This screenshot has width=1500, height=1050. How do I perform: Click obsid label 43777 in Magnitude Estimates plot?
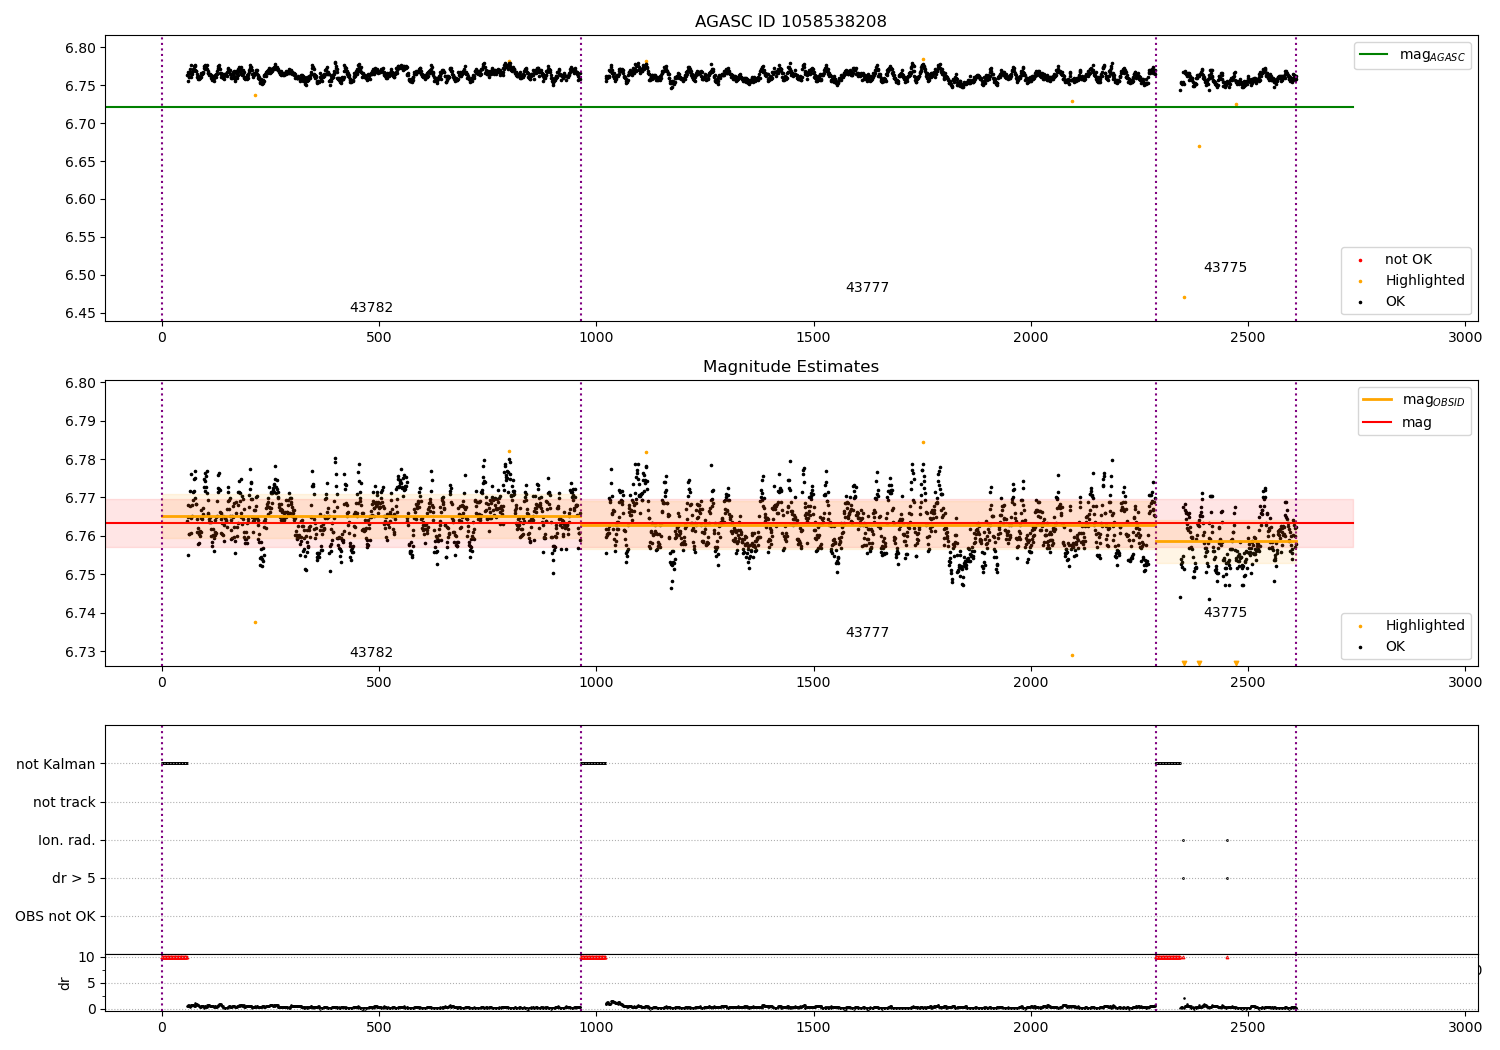pyautogui.click(x=867, y=633)
